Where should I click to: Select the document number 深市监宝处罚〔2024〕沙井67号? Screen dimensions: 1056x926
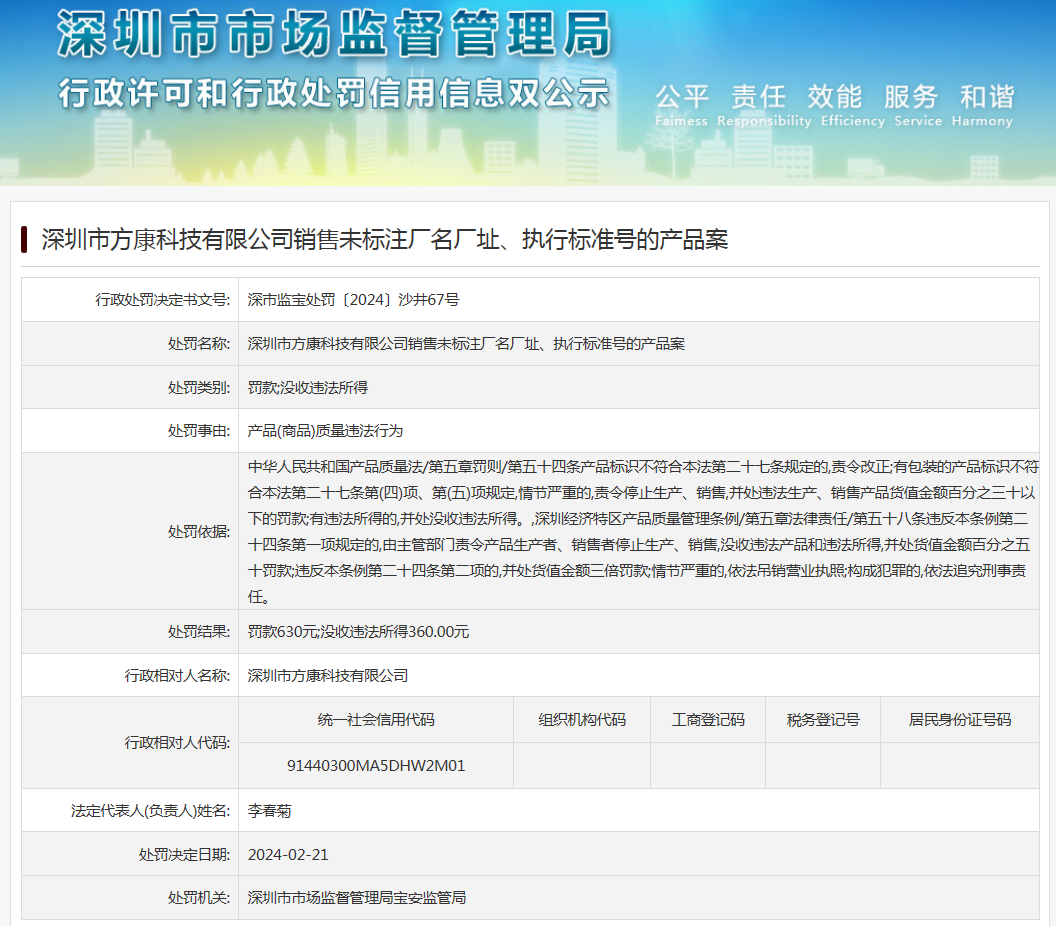[353, 300]
